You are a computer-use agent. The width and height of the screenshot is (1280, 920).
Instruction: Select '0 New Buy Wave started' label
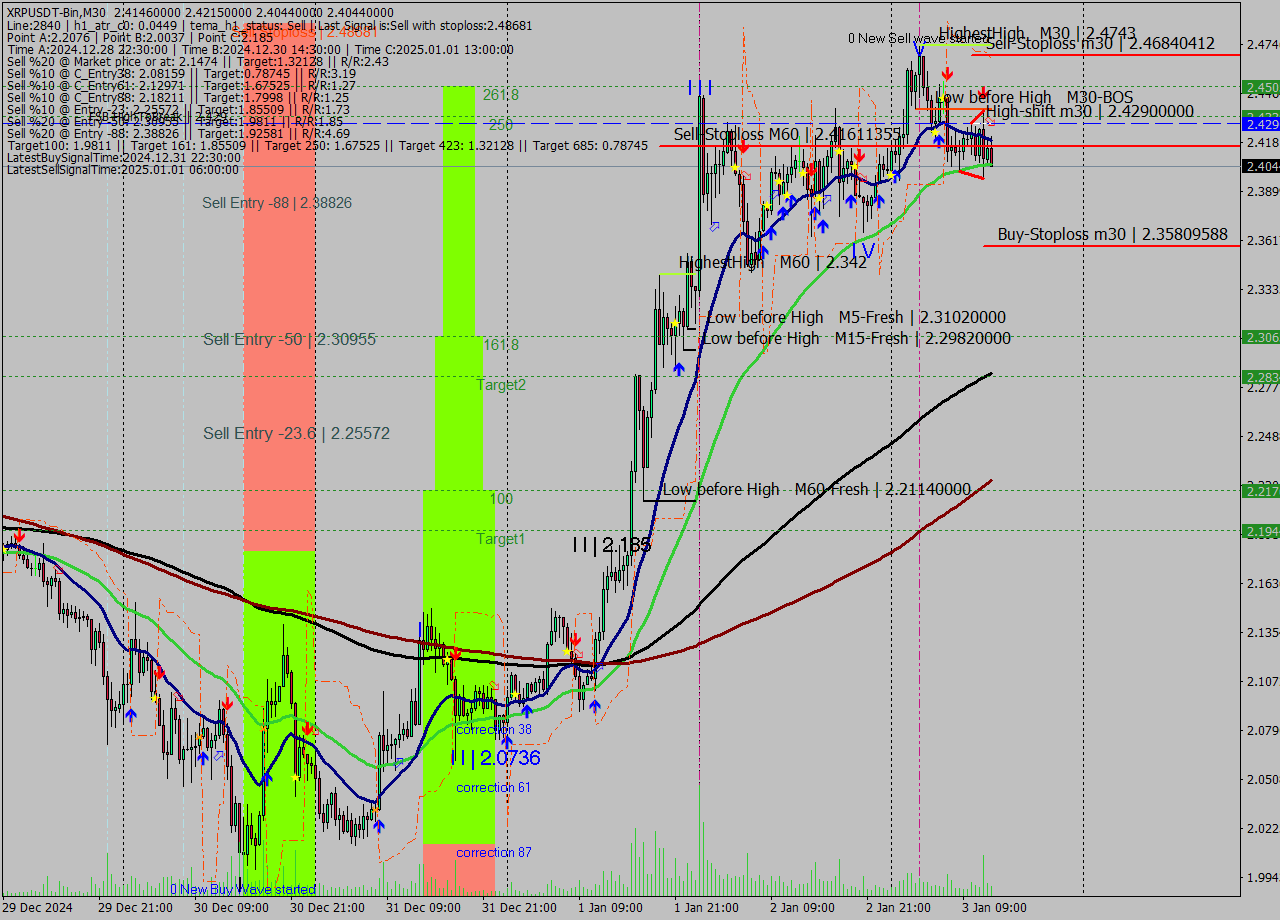pyautogui.click(x=242, y=889)
